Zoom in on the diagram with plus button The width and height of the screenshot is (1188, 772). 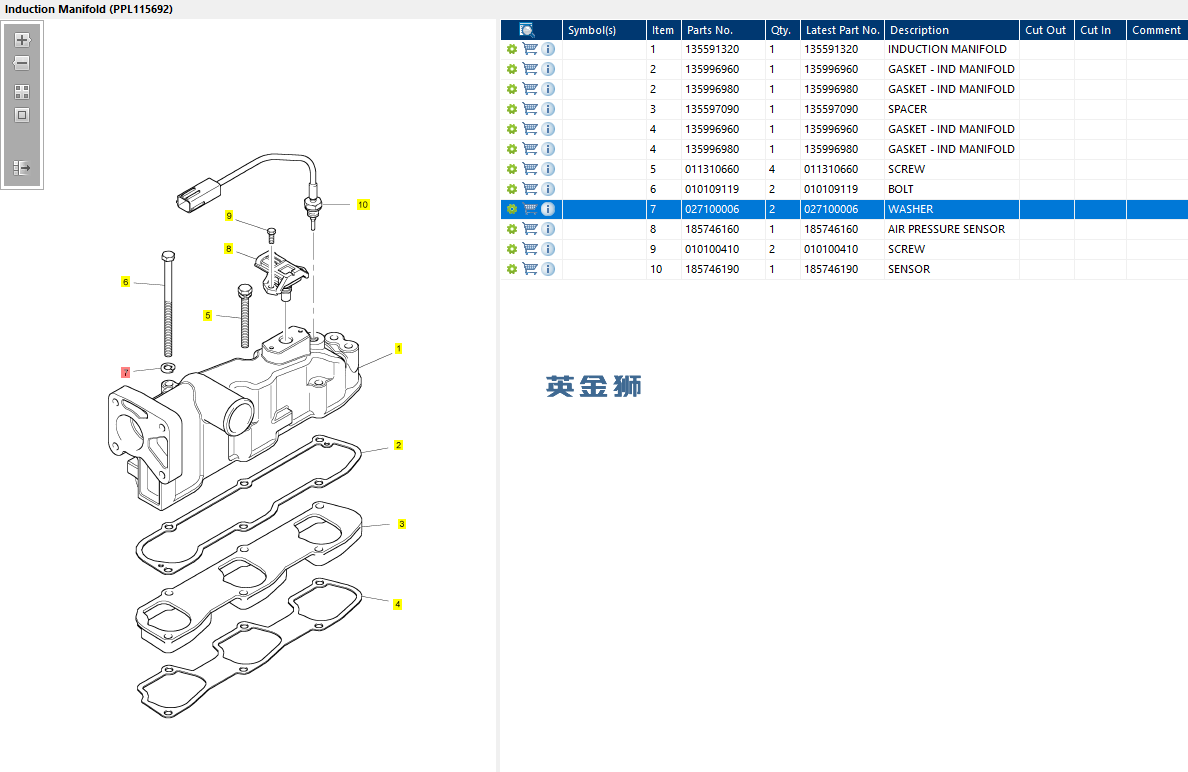point(22,40)
